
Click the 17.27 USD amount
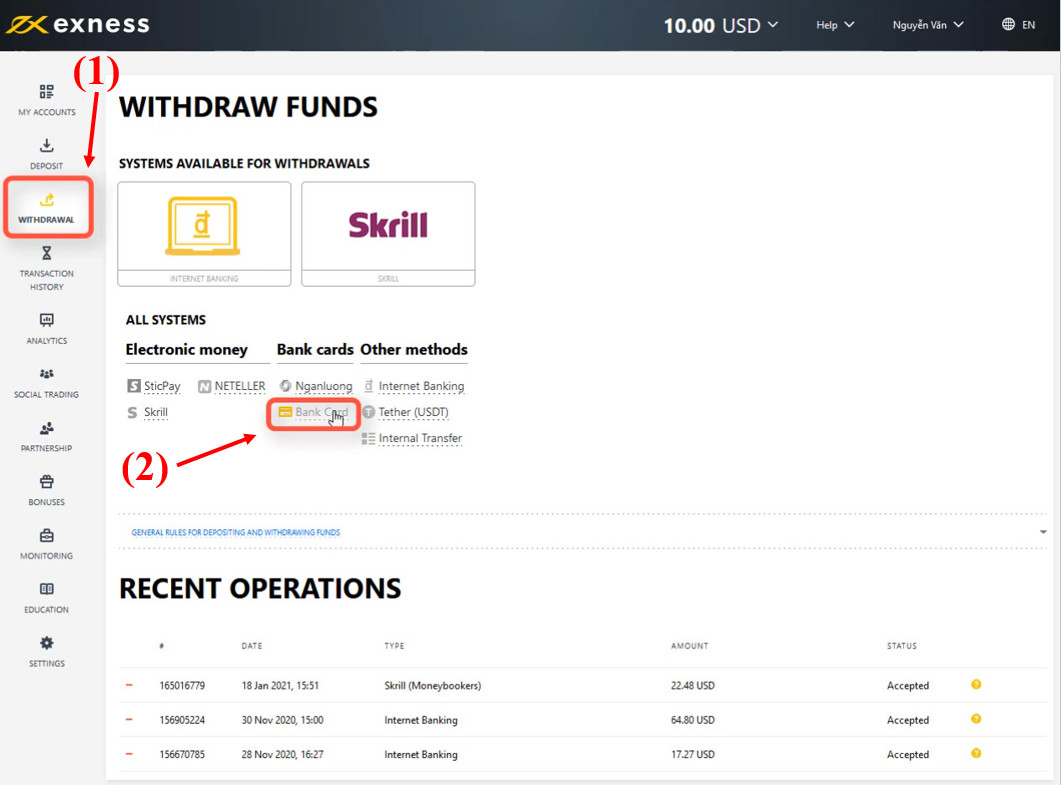click(693, 755)
